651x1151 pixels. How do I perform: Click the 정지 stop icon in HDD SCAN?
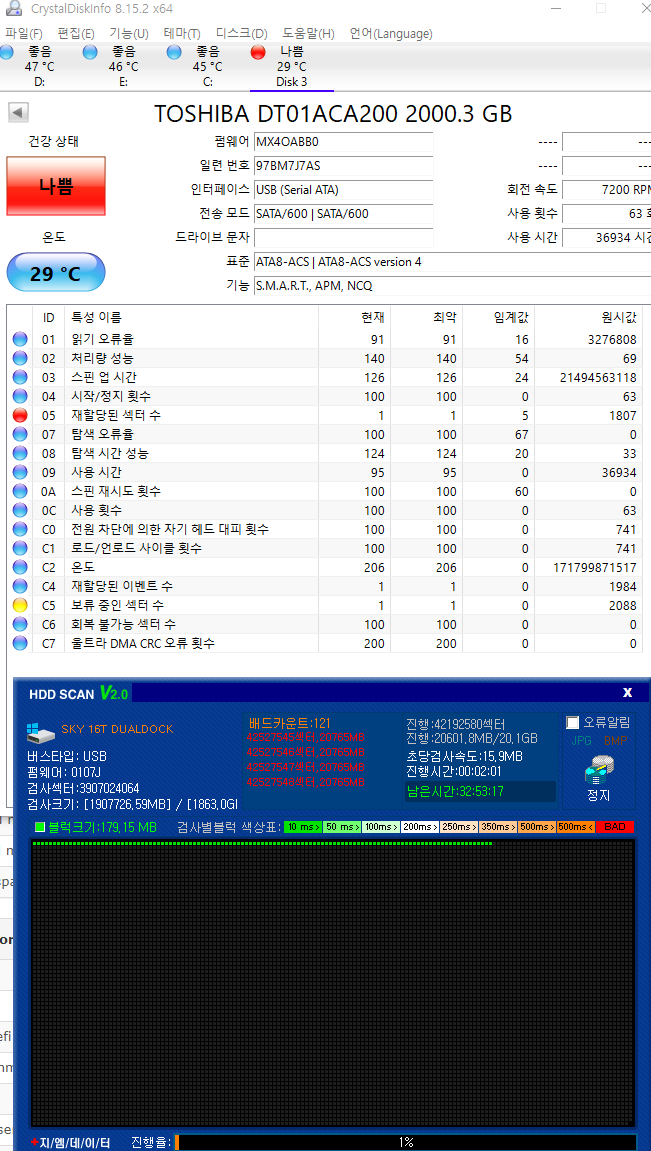click(599, 771)
